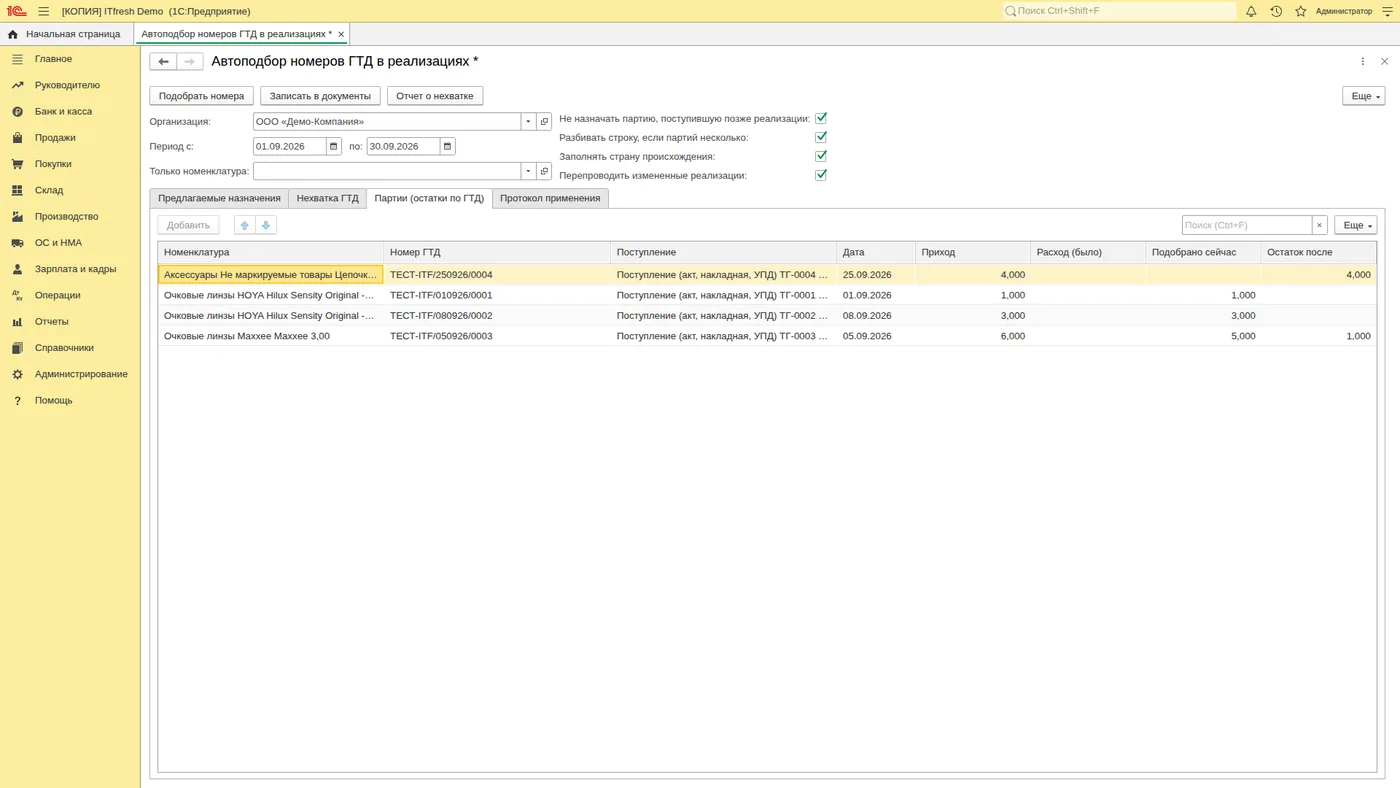Viewport: 1400px width, 788px height.
Task: Open the Банк и касса section
Action: (x=63, y=111)
